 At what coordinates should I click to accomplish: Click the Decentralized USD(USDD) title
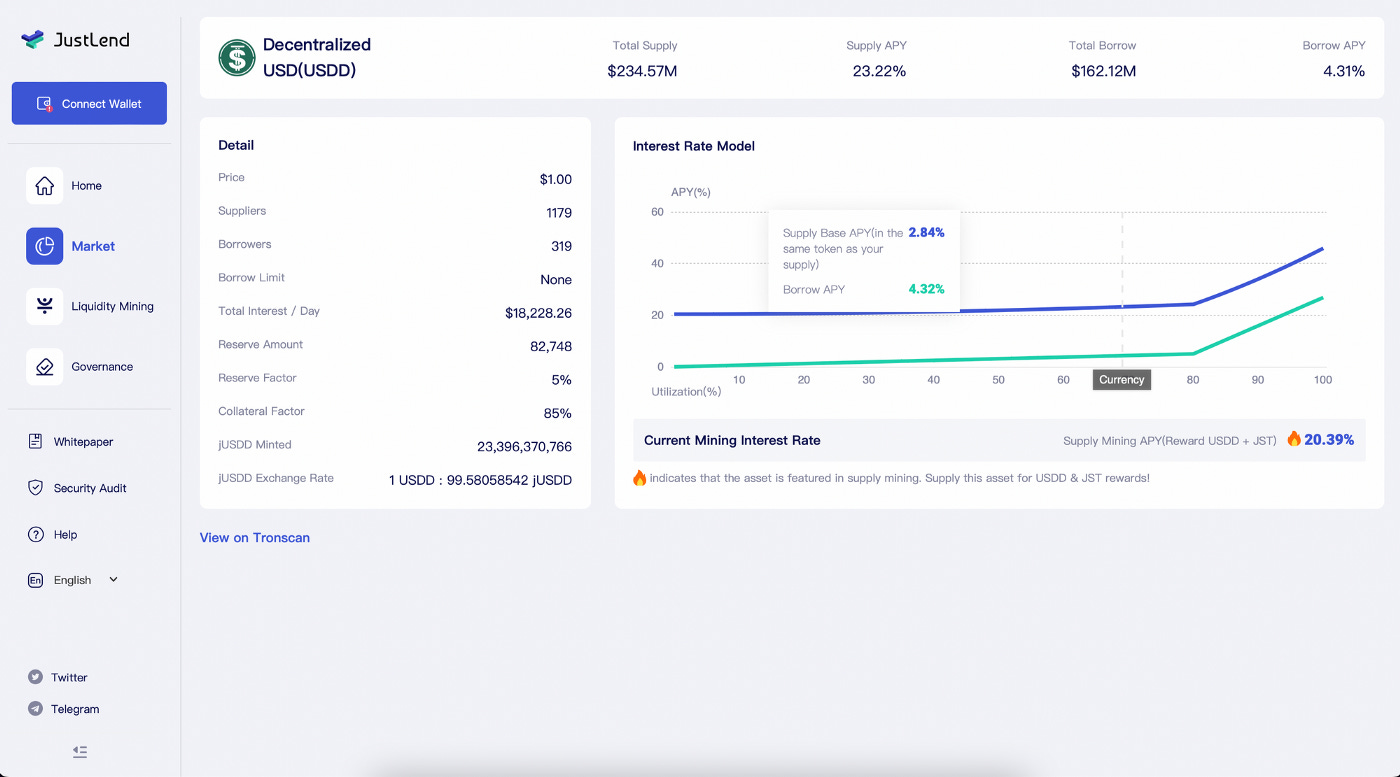(x=316, y=58)
